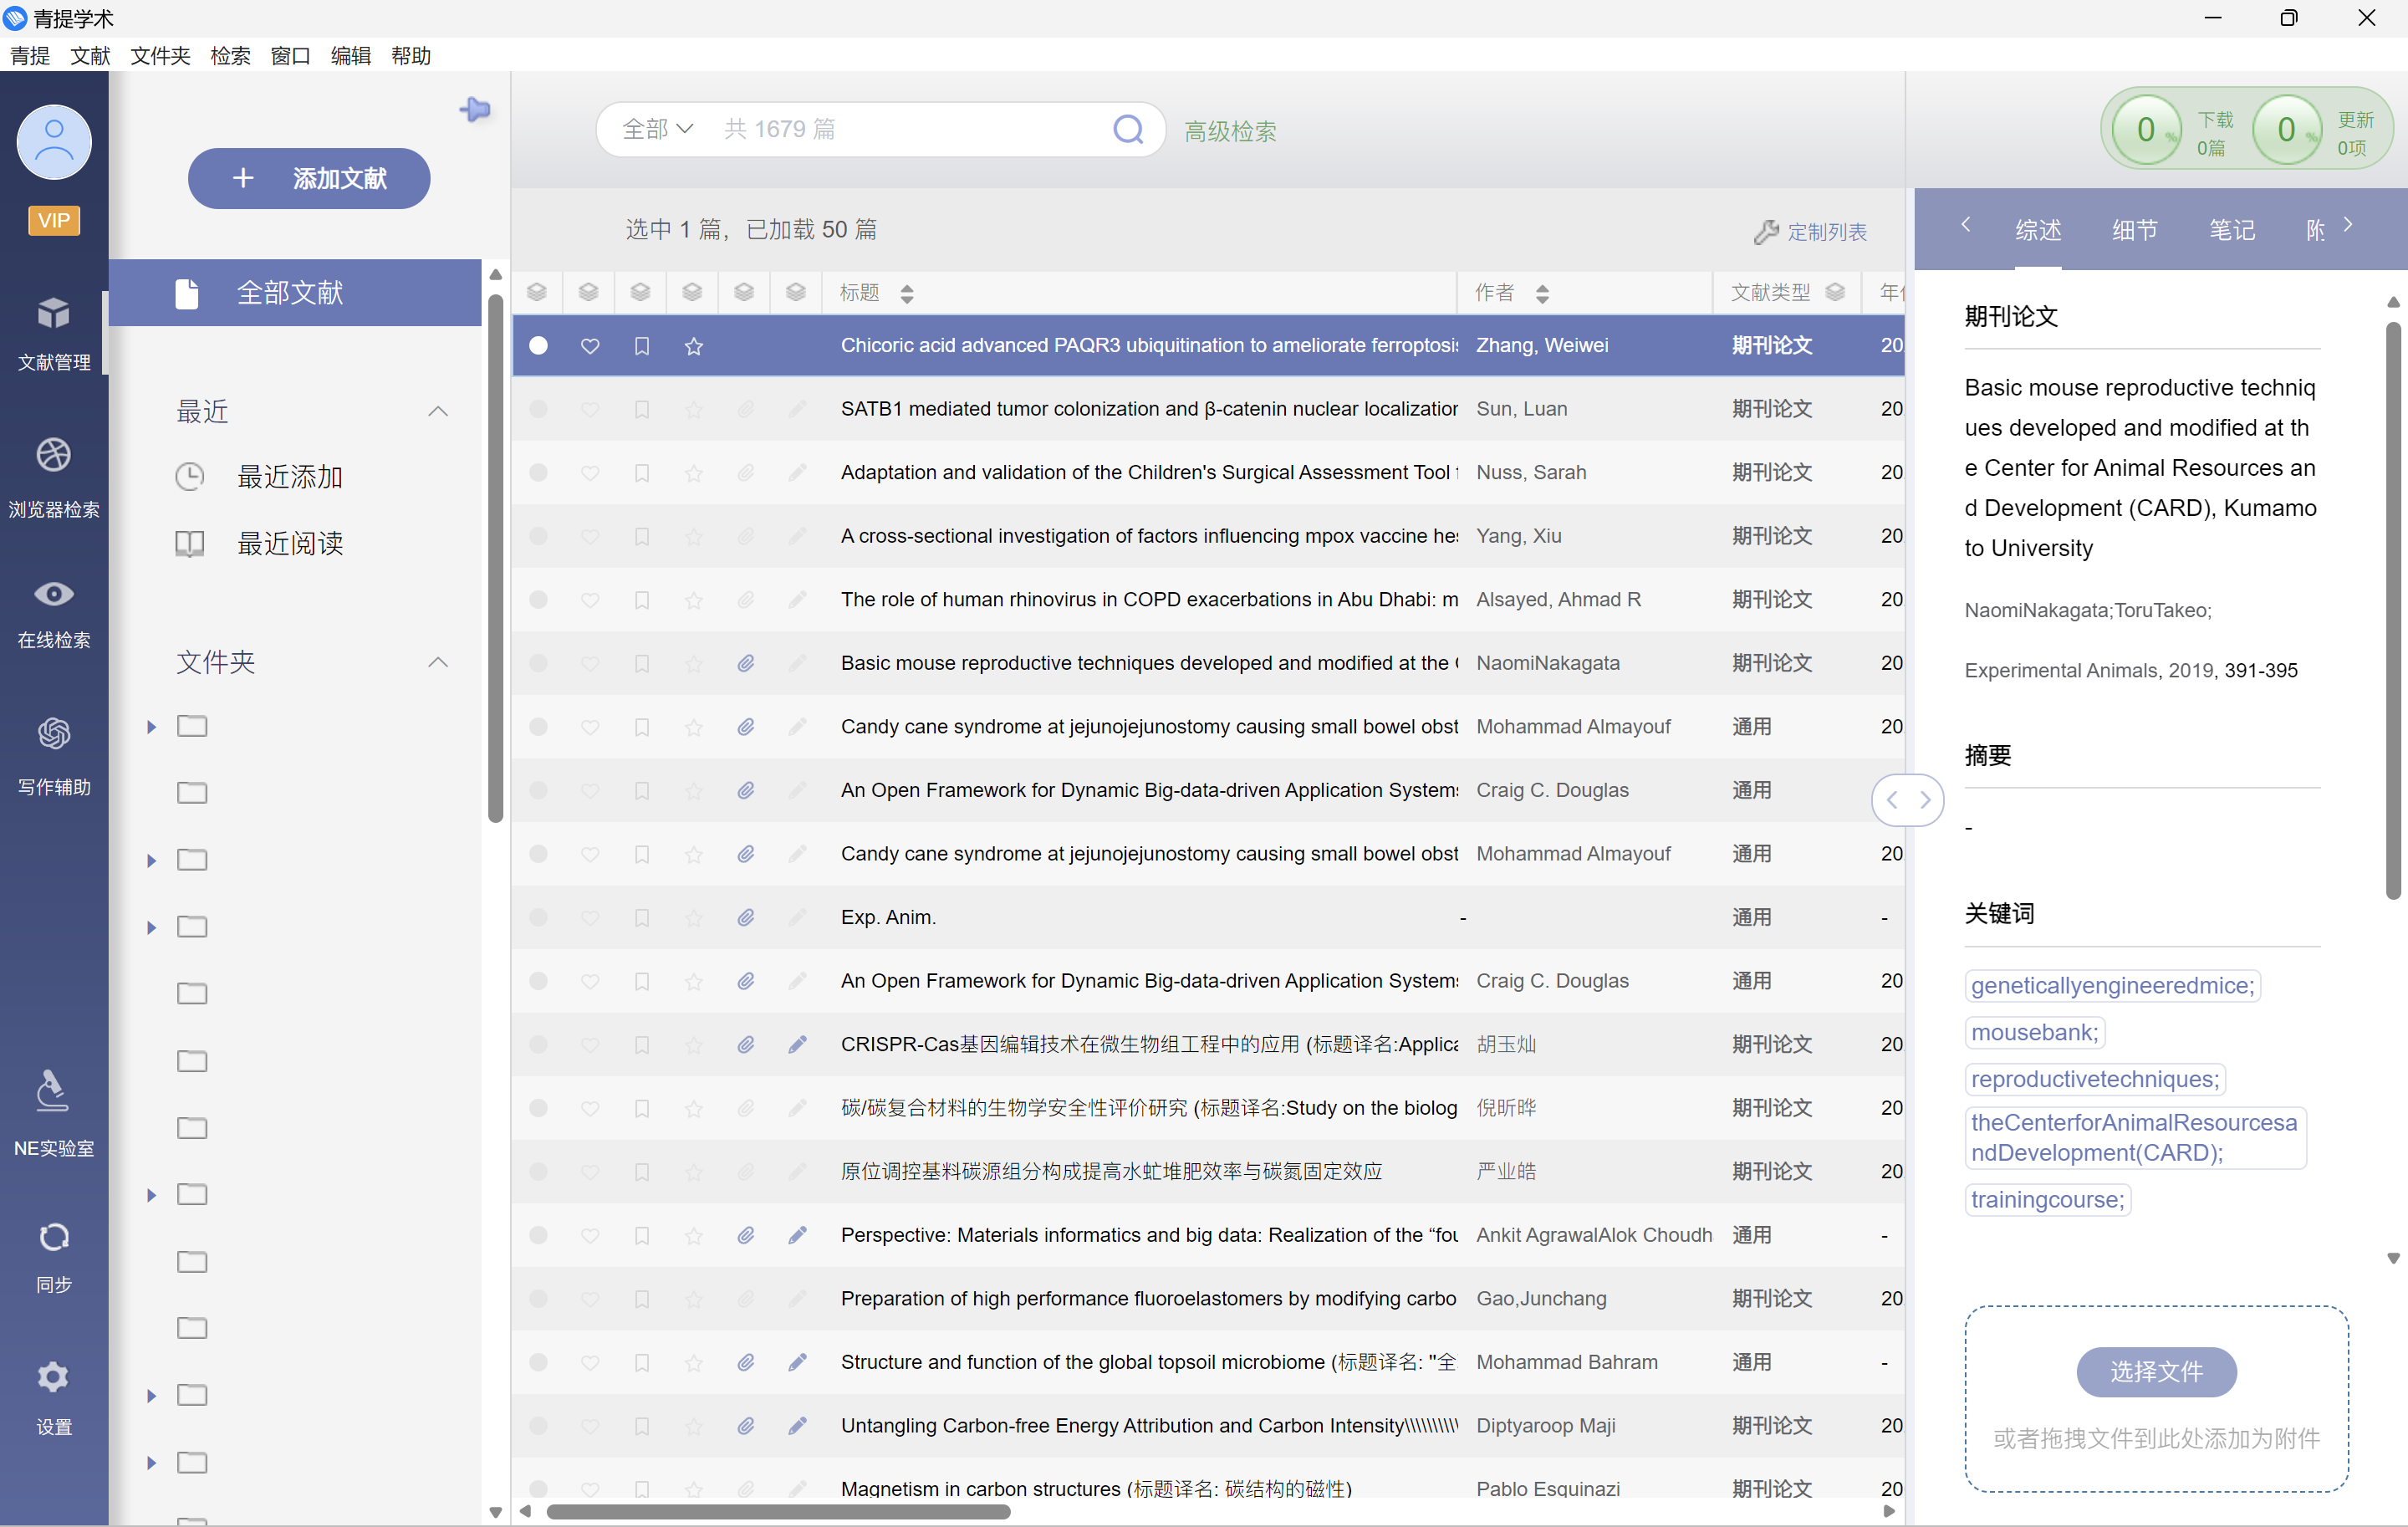This screenshot has height=1527, width=2408.
Task: Click the pin icon on the folder panel
Action: [475, 109]
